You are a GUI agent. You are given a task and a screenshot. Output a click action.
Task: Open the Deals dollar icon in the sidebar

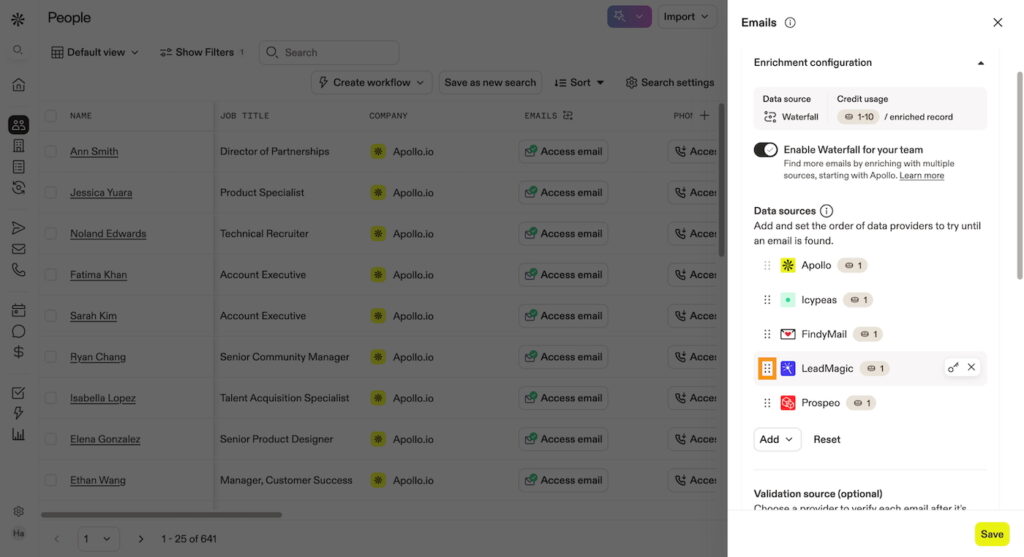pos(18,352)
